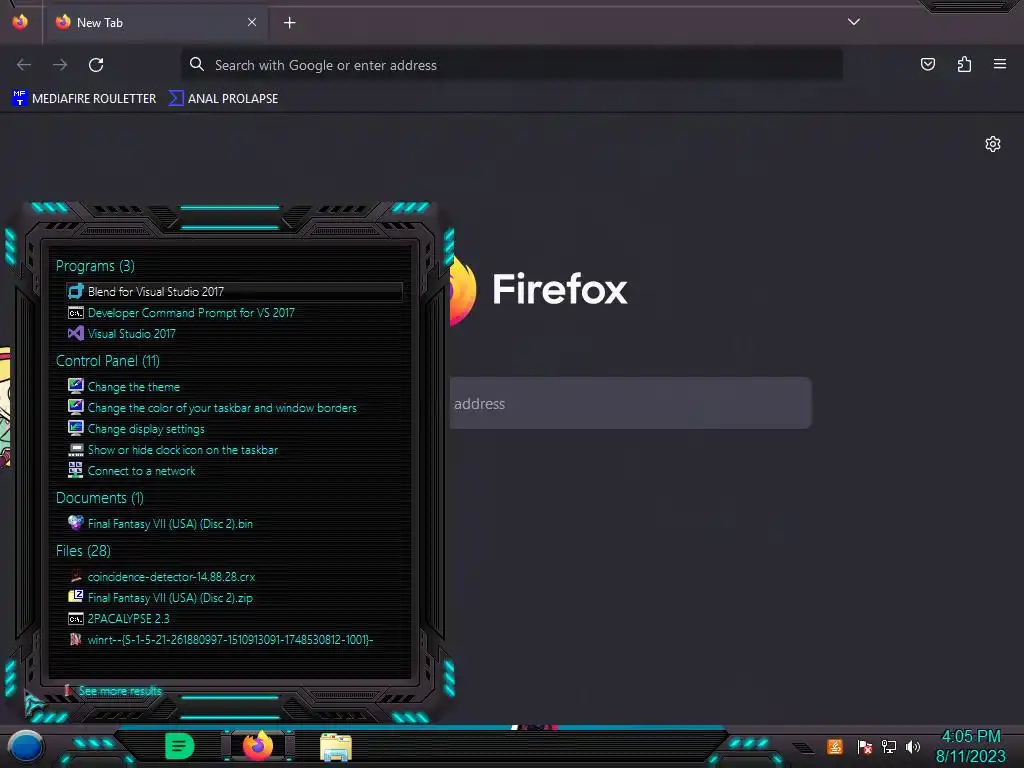Open the volume speaker tray icon
This screenshot has height=768, width=1024.
point(913,746)
